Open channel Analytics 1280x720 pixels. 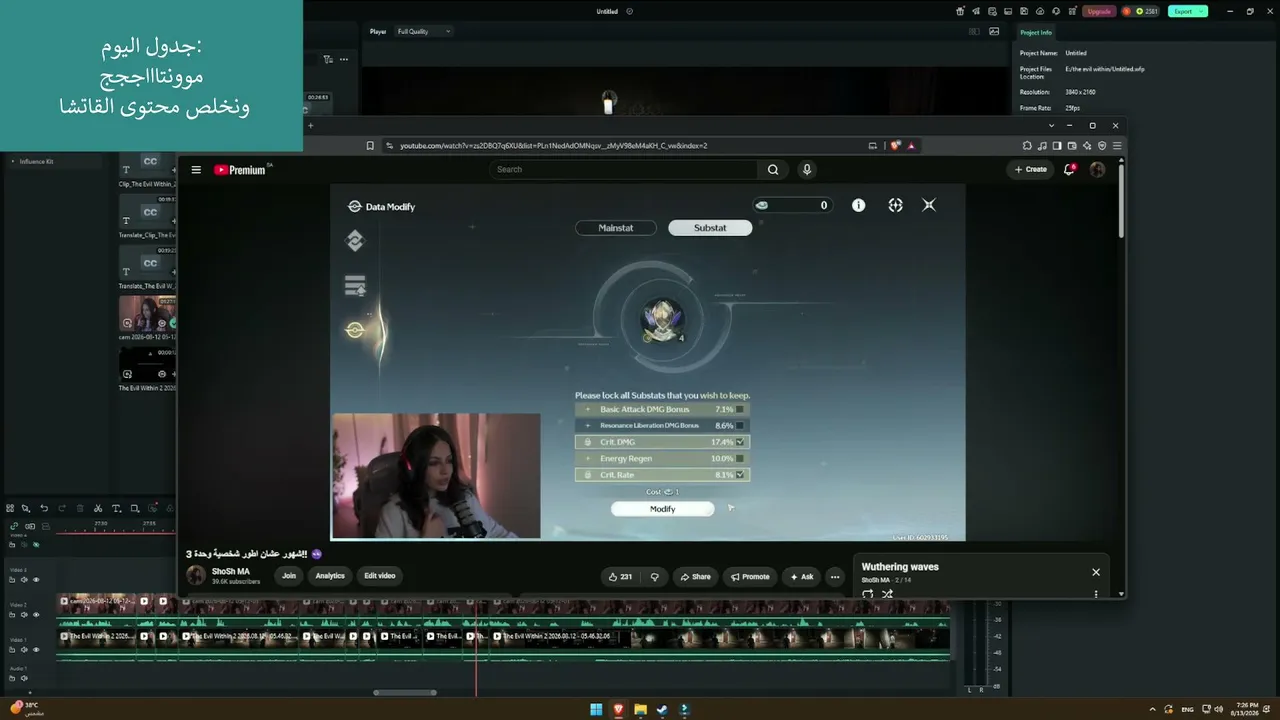coord(330,576)
